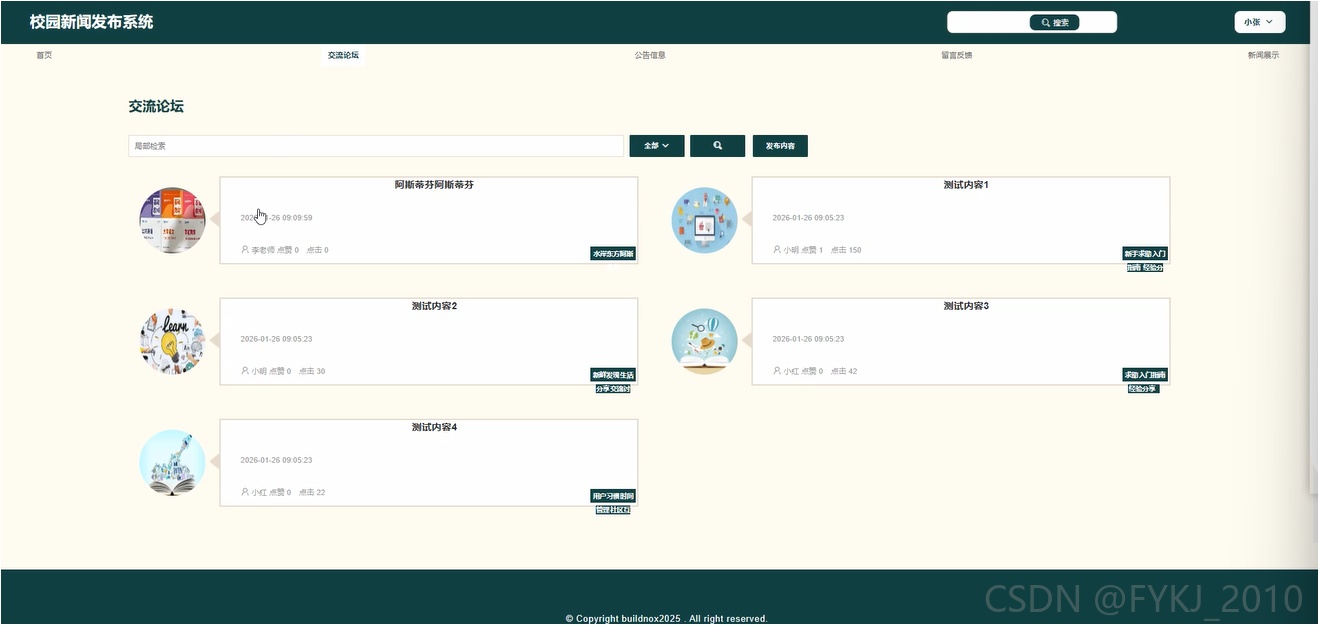The image size is (1319, 625).
Task: Click the 经验分享 tag under 测试内容3
Action: (1143, 389)
